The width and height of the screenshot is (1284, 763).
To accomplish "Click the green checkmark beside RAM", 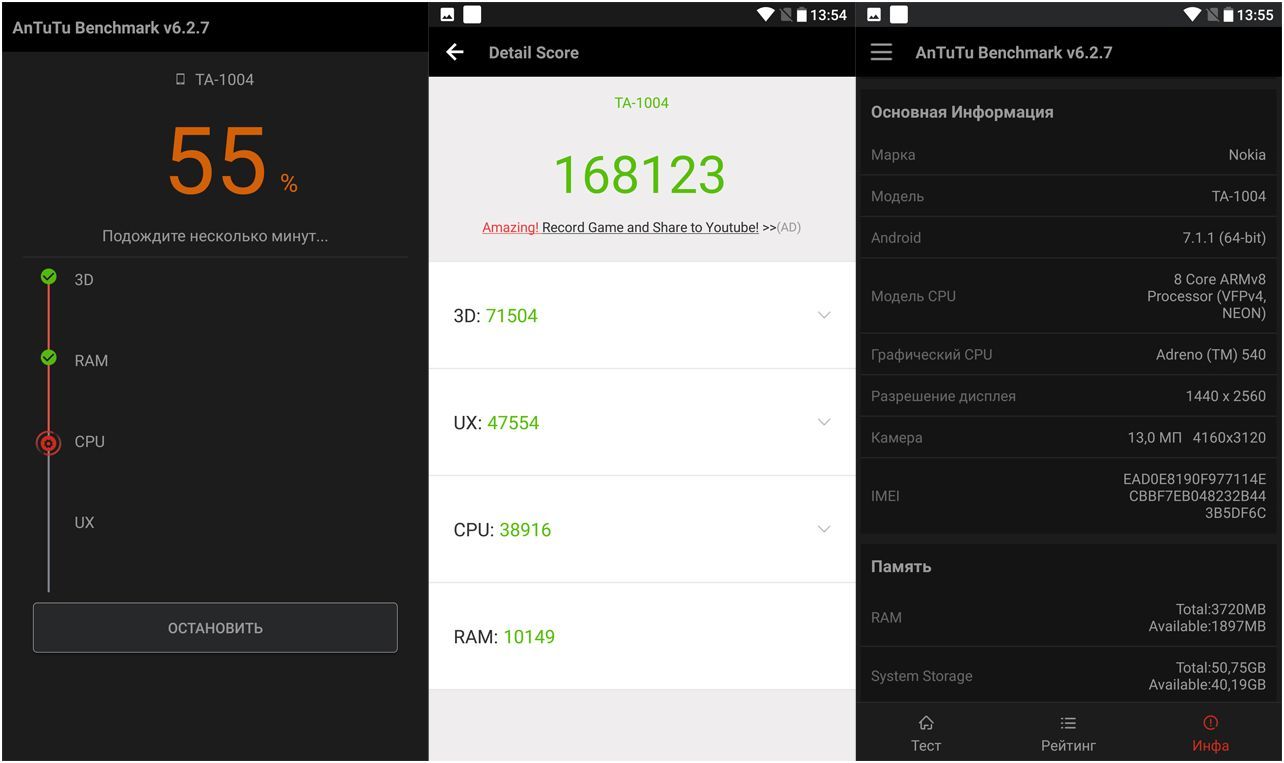I will click(48, 357).
